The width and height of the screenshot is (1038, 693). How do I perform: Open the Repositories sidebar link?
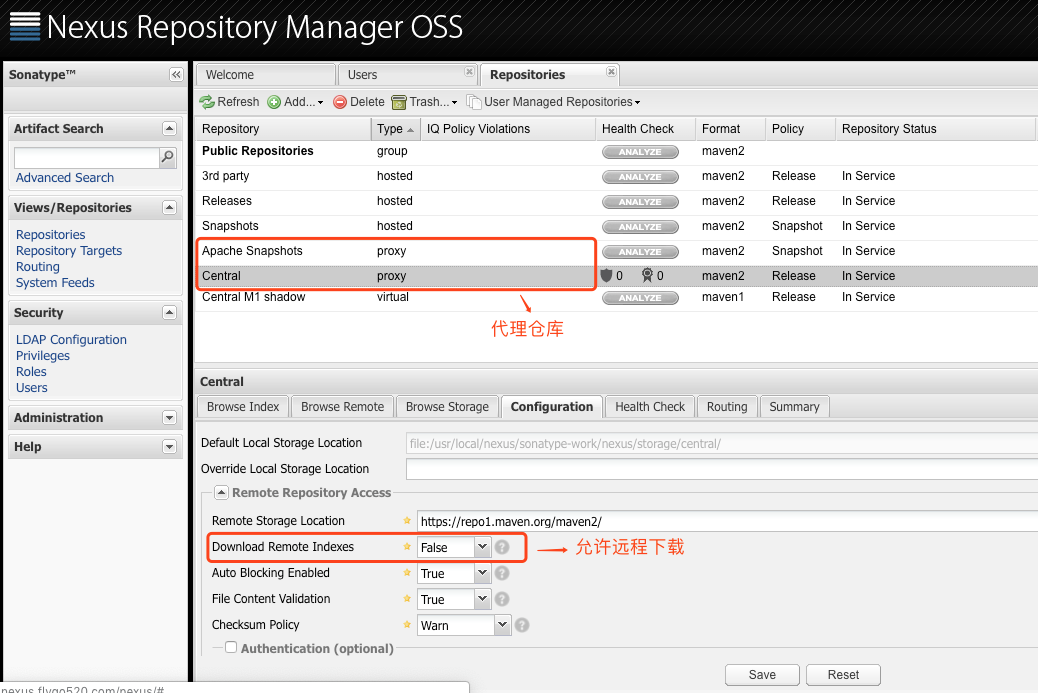coord(50,234)
